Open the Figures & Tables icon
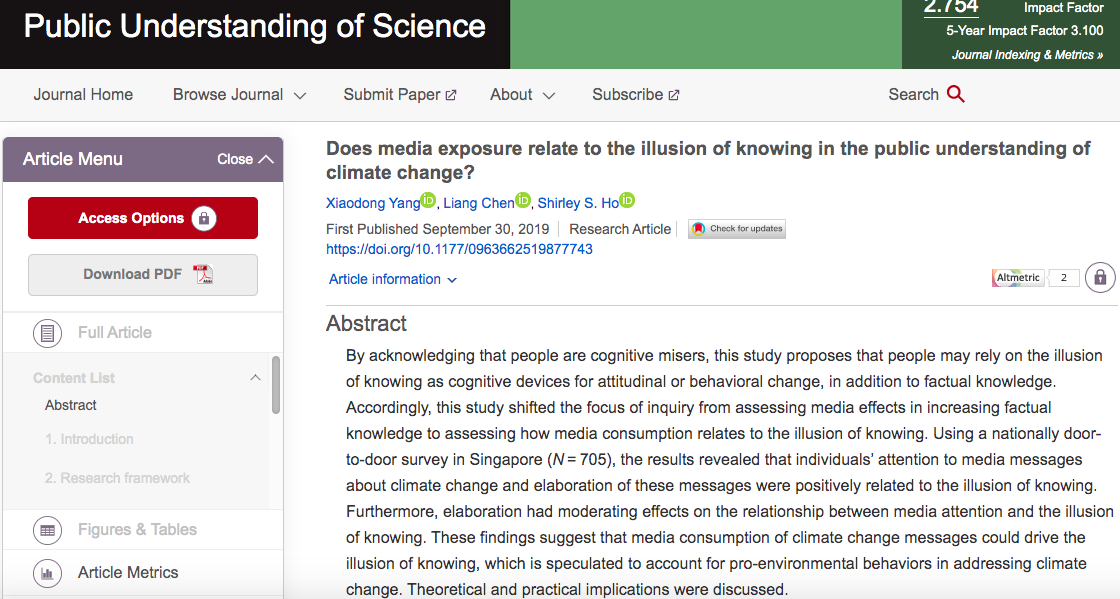1120x599 pixels. coord(48,530)
